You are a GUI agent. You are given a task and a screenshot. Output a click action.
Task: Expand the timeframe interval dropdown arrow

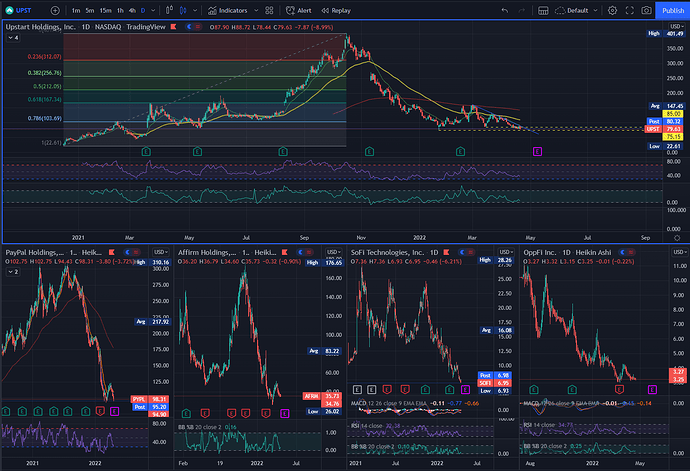pyautogui.click(x=153, y=11)
